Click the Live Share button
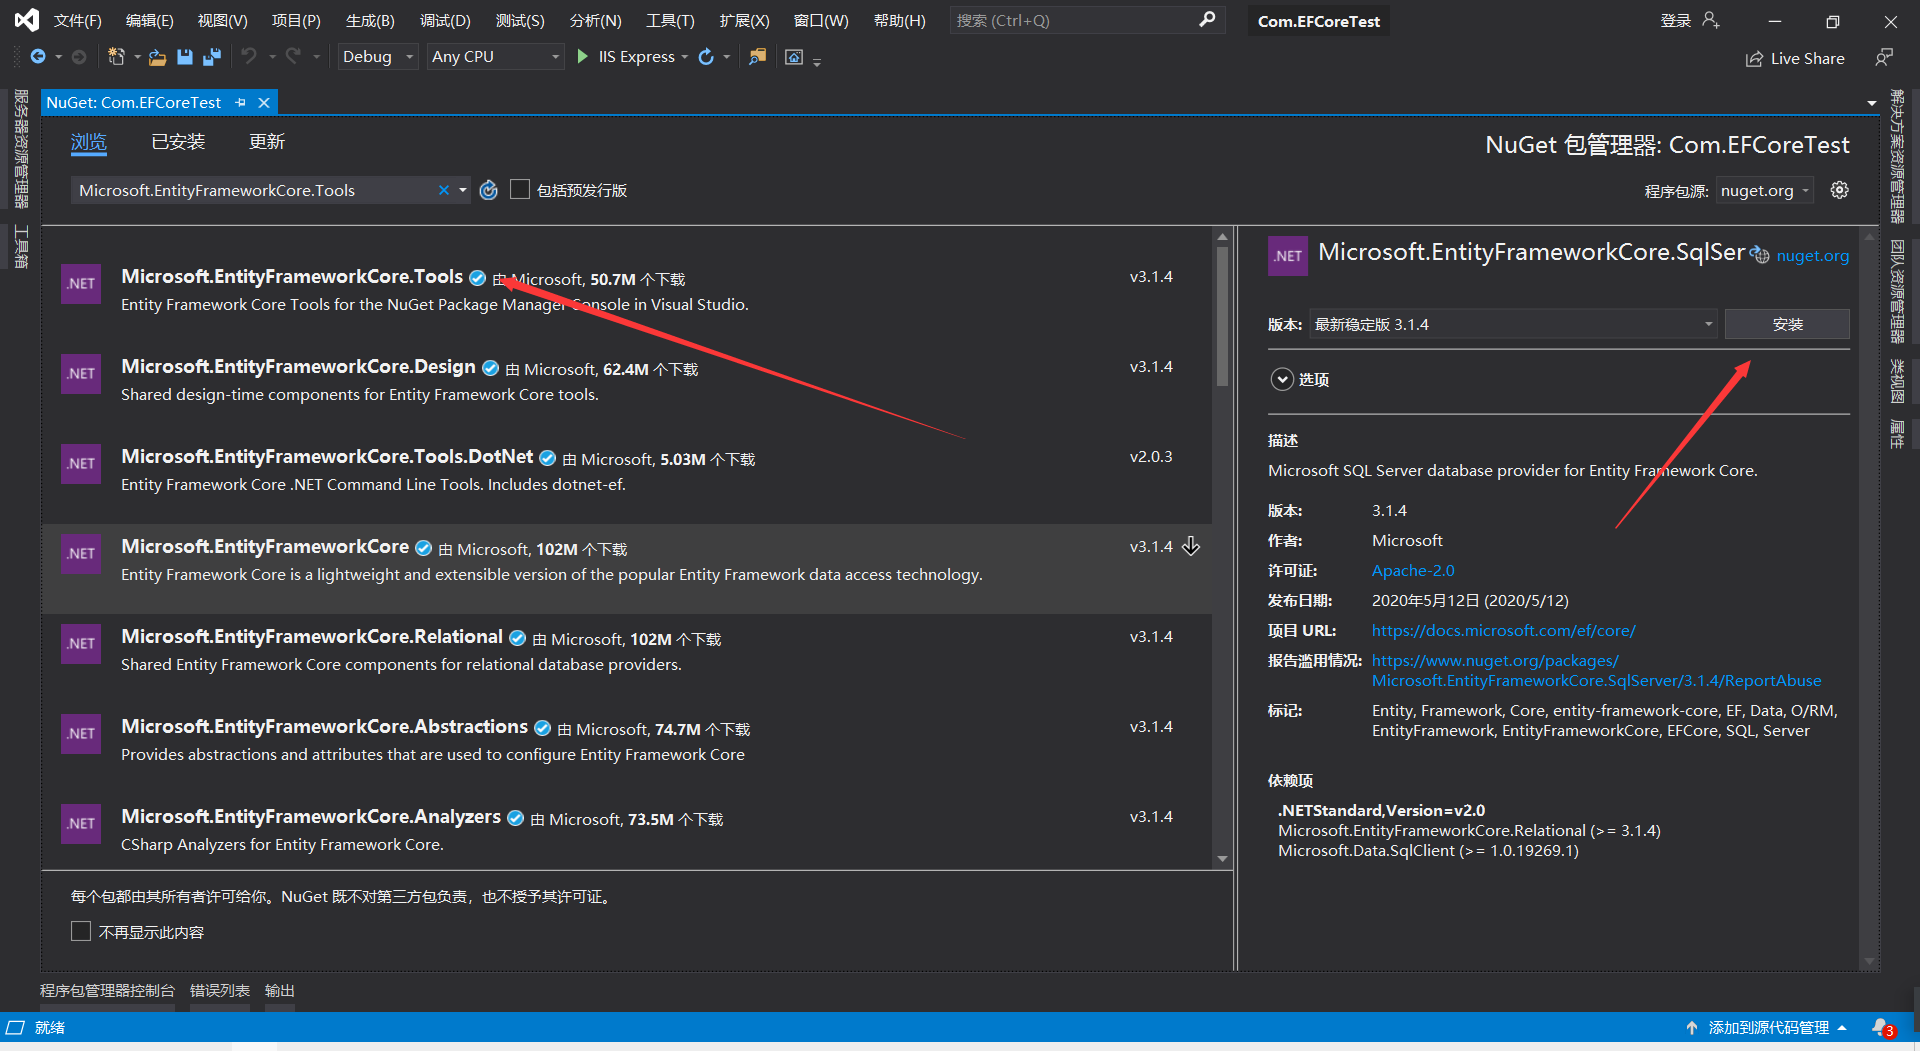The width and height of the screenshot is (1920, 1051). [1795, 58]
